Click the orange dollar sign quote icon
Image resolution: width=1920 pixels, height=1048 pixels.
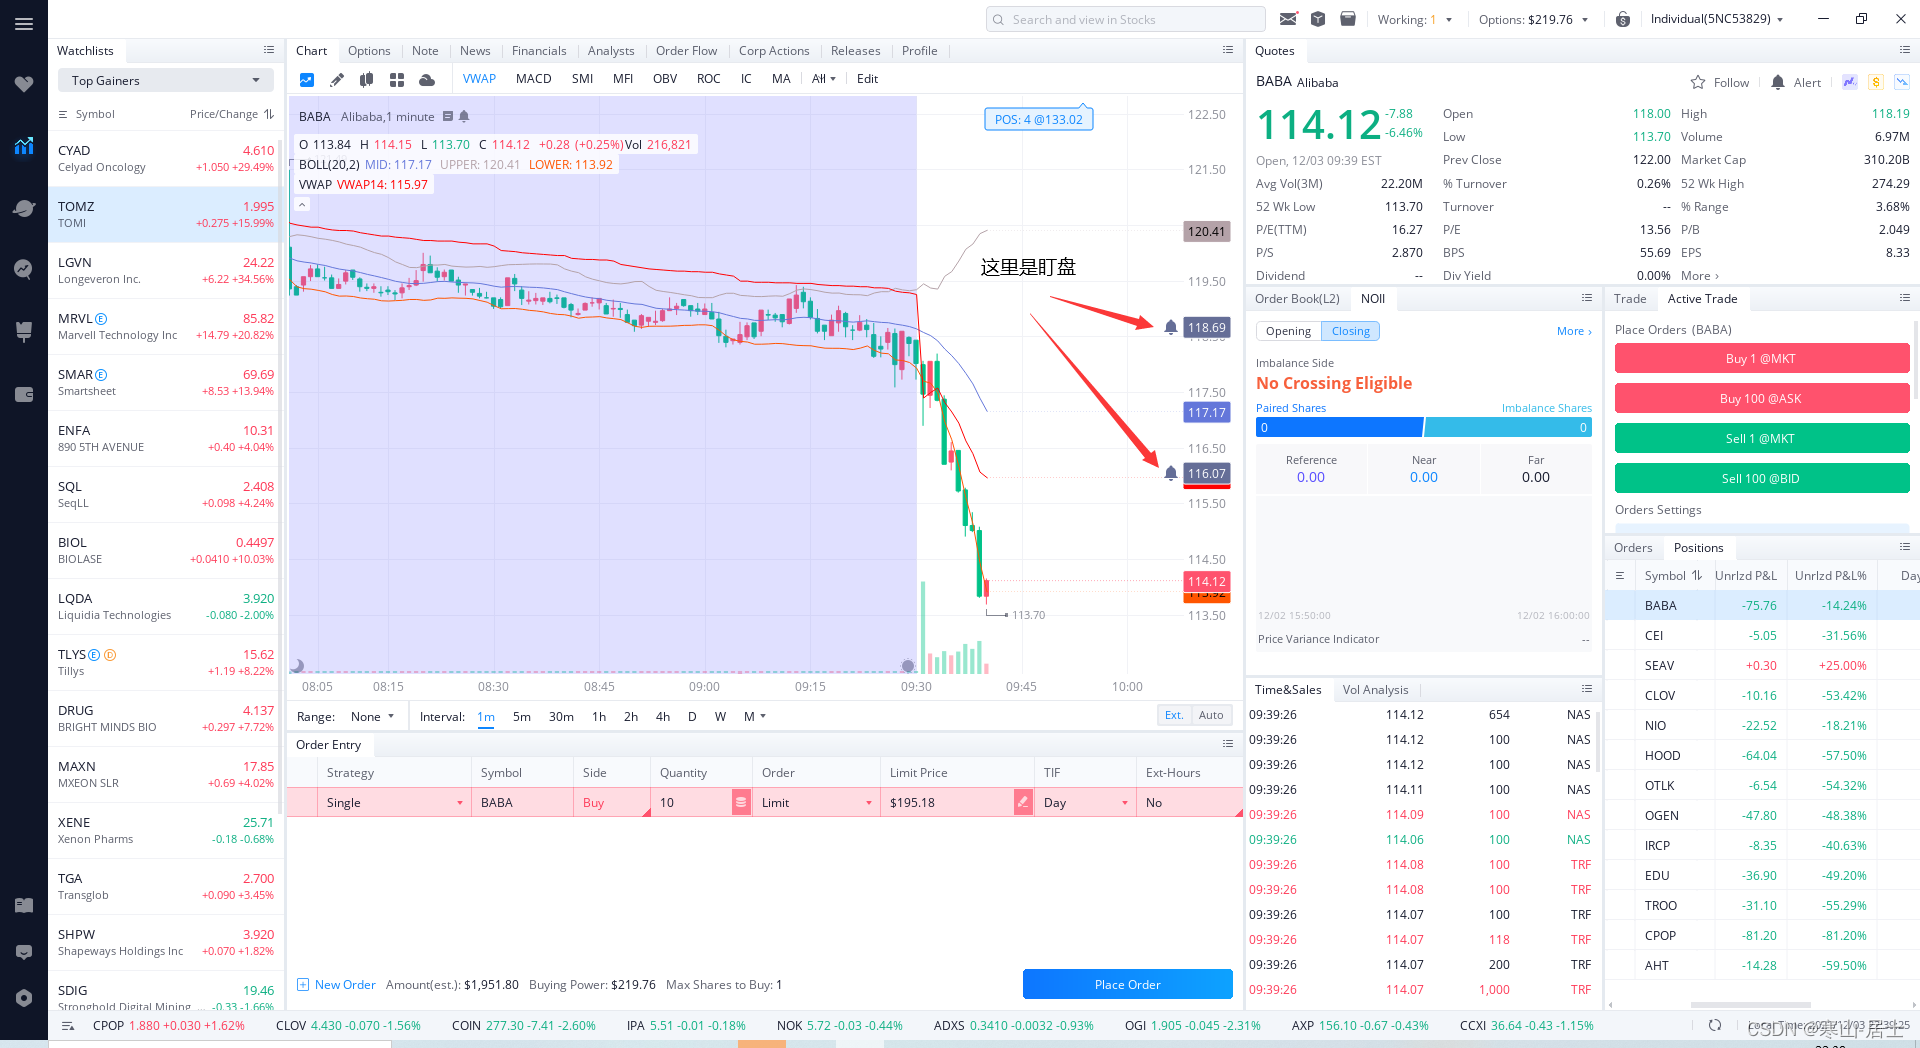pyautogui.click(x=1876, y=82)
